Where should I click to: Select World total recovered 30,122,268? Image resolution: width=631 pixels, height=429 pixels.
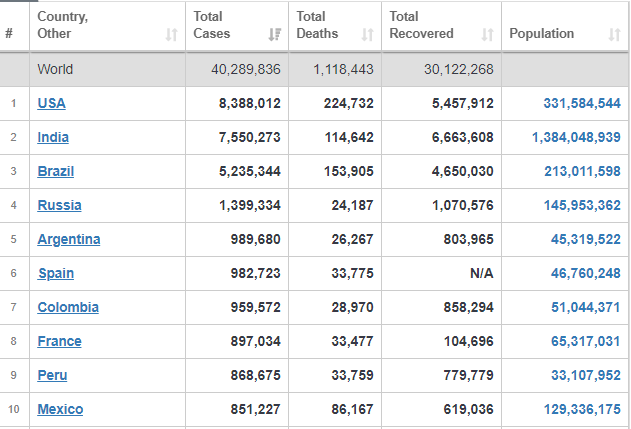click(x=459, y=69)
